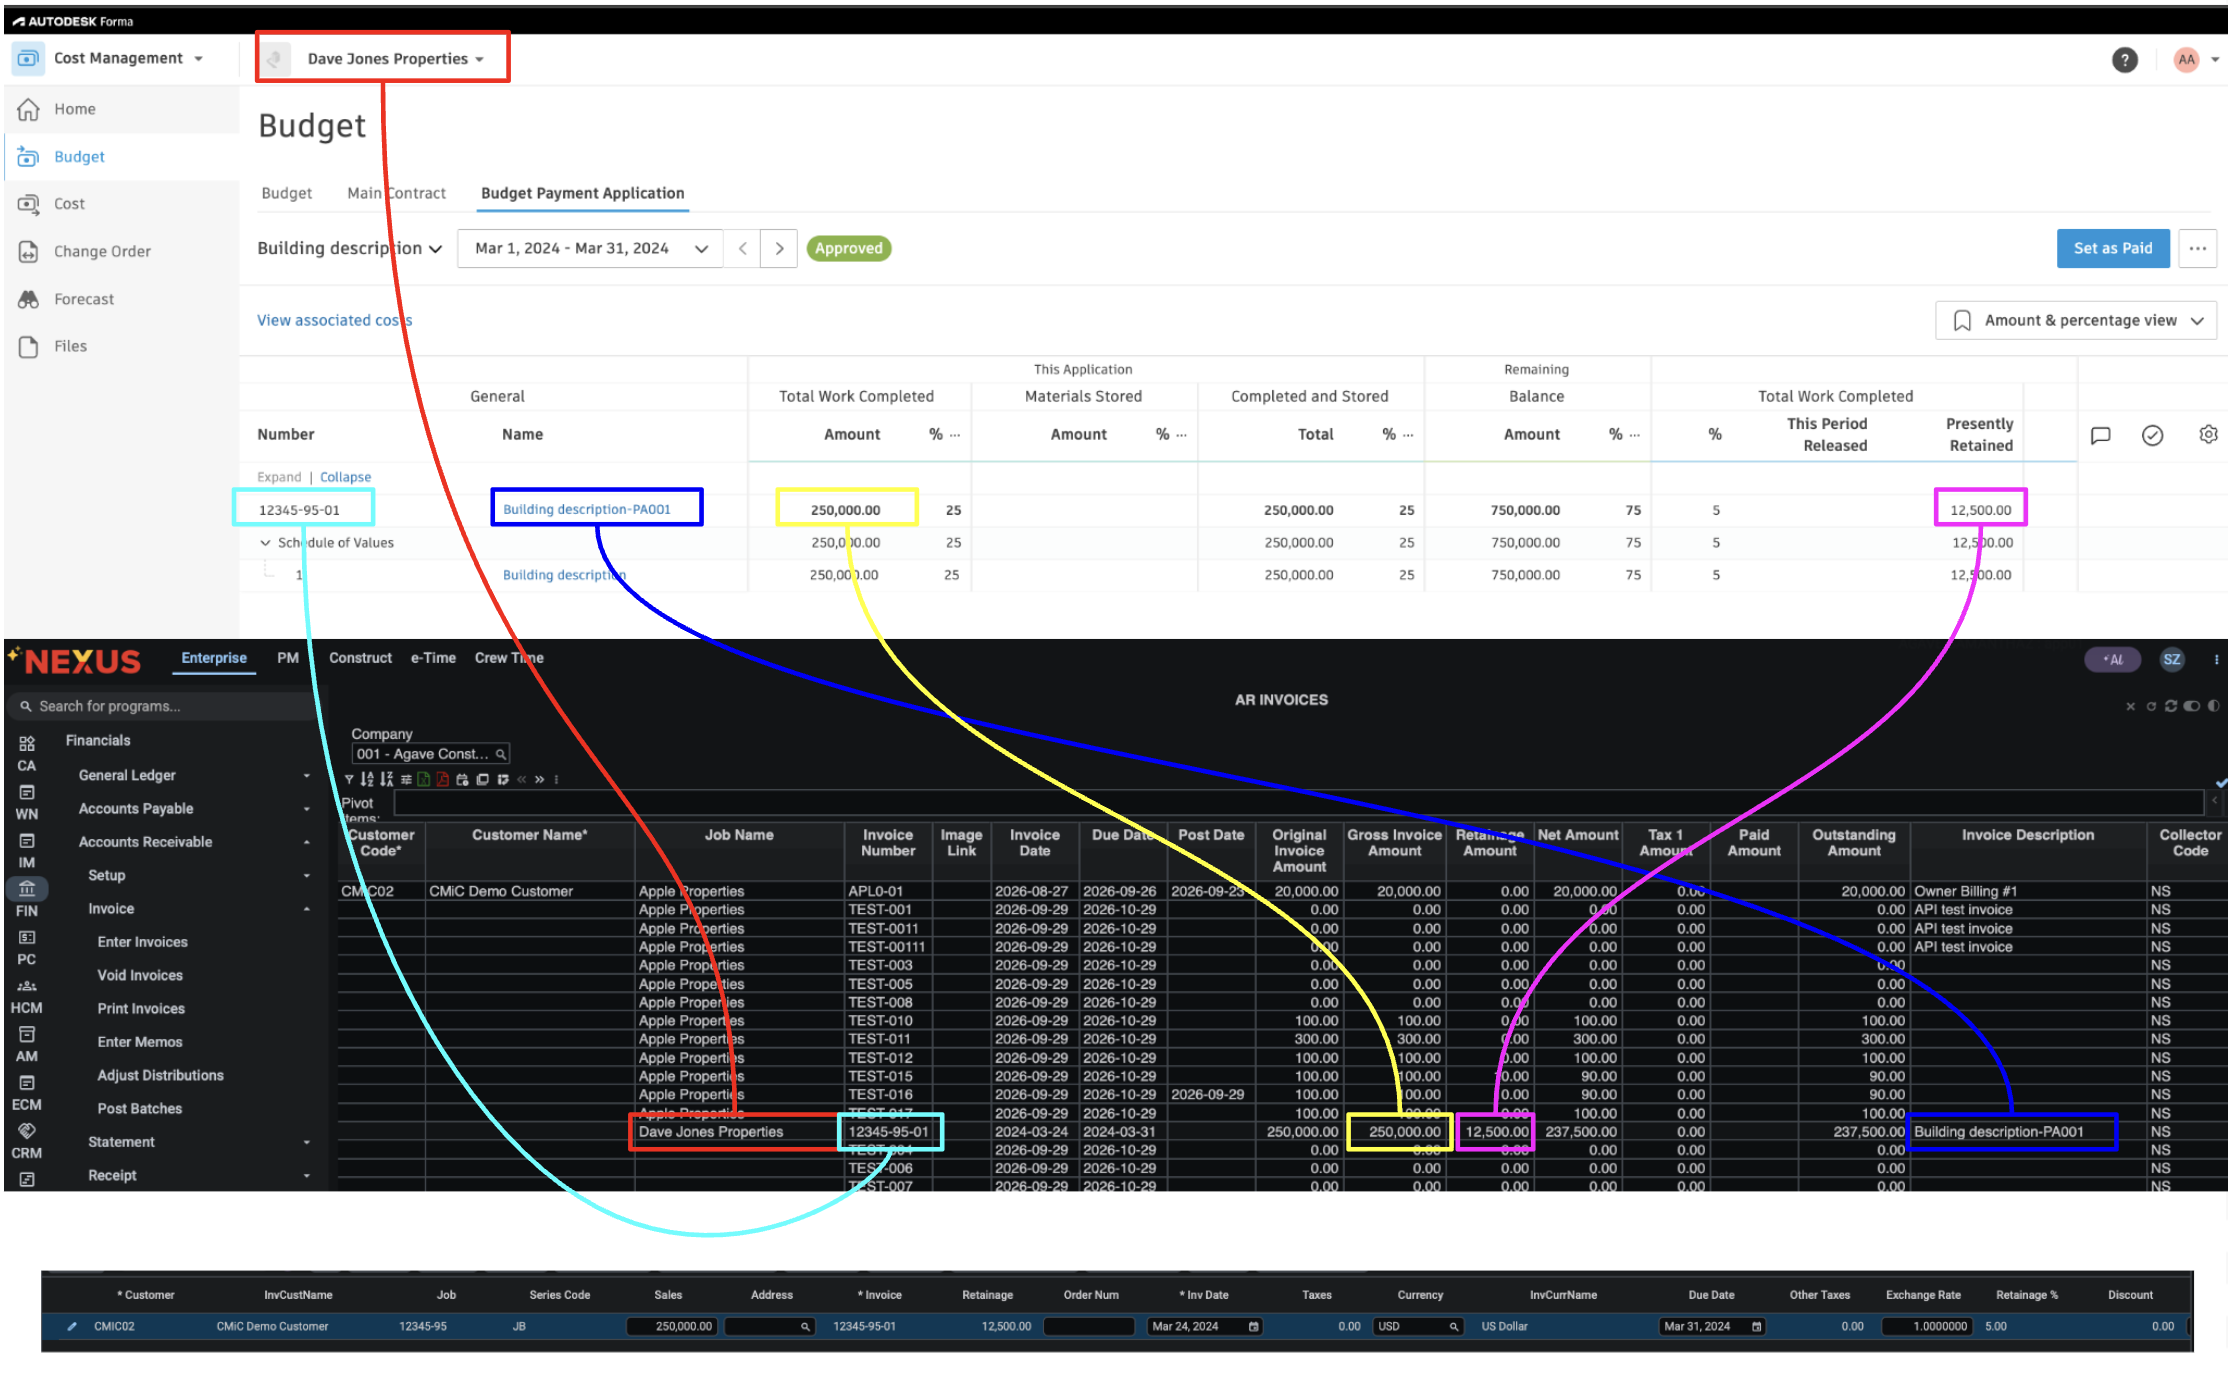Screen dimensions: 2228x1376
Task: Open more options ellipsis beside Set as Paid
Action: [2197, 249]
